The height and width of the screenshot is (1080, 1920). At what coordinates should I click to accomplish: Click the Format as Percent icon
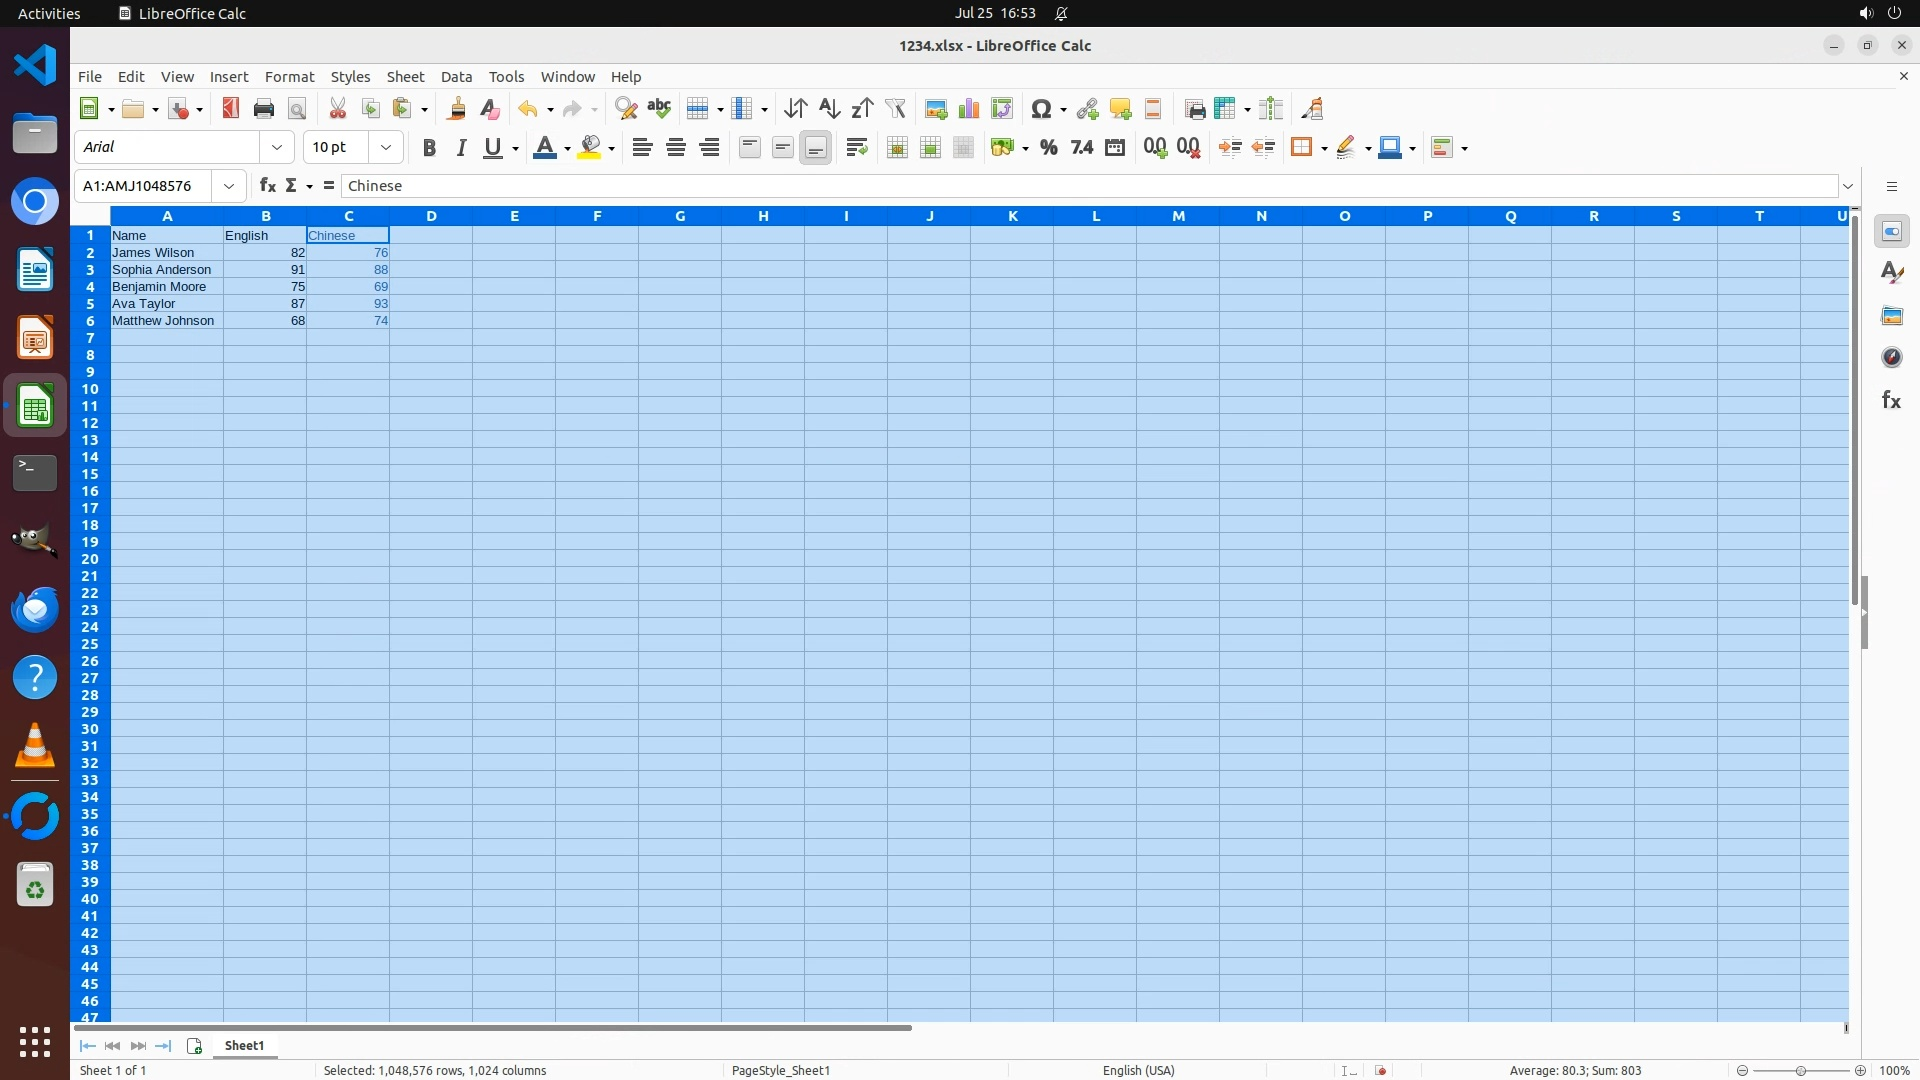(x=1048, y=148)
